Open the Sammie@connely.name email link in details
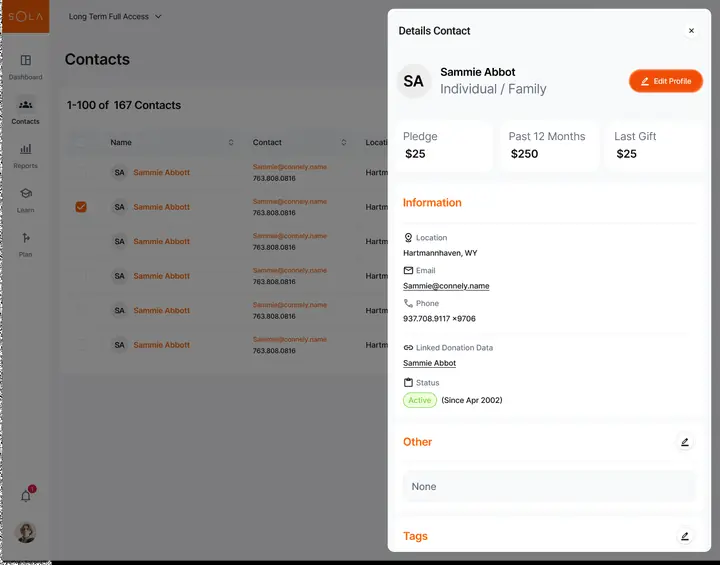The width and height of the screenshot is (720, 565). (446, 286)
